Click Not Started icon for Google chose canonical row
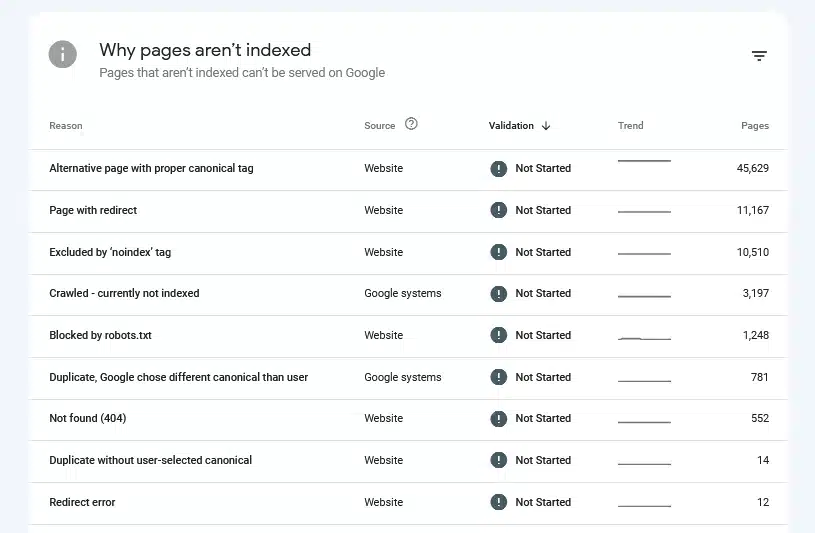This screenshot has width=815, height=533. [498, 377]
